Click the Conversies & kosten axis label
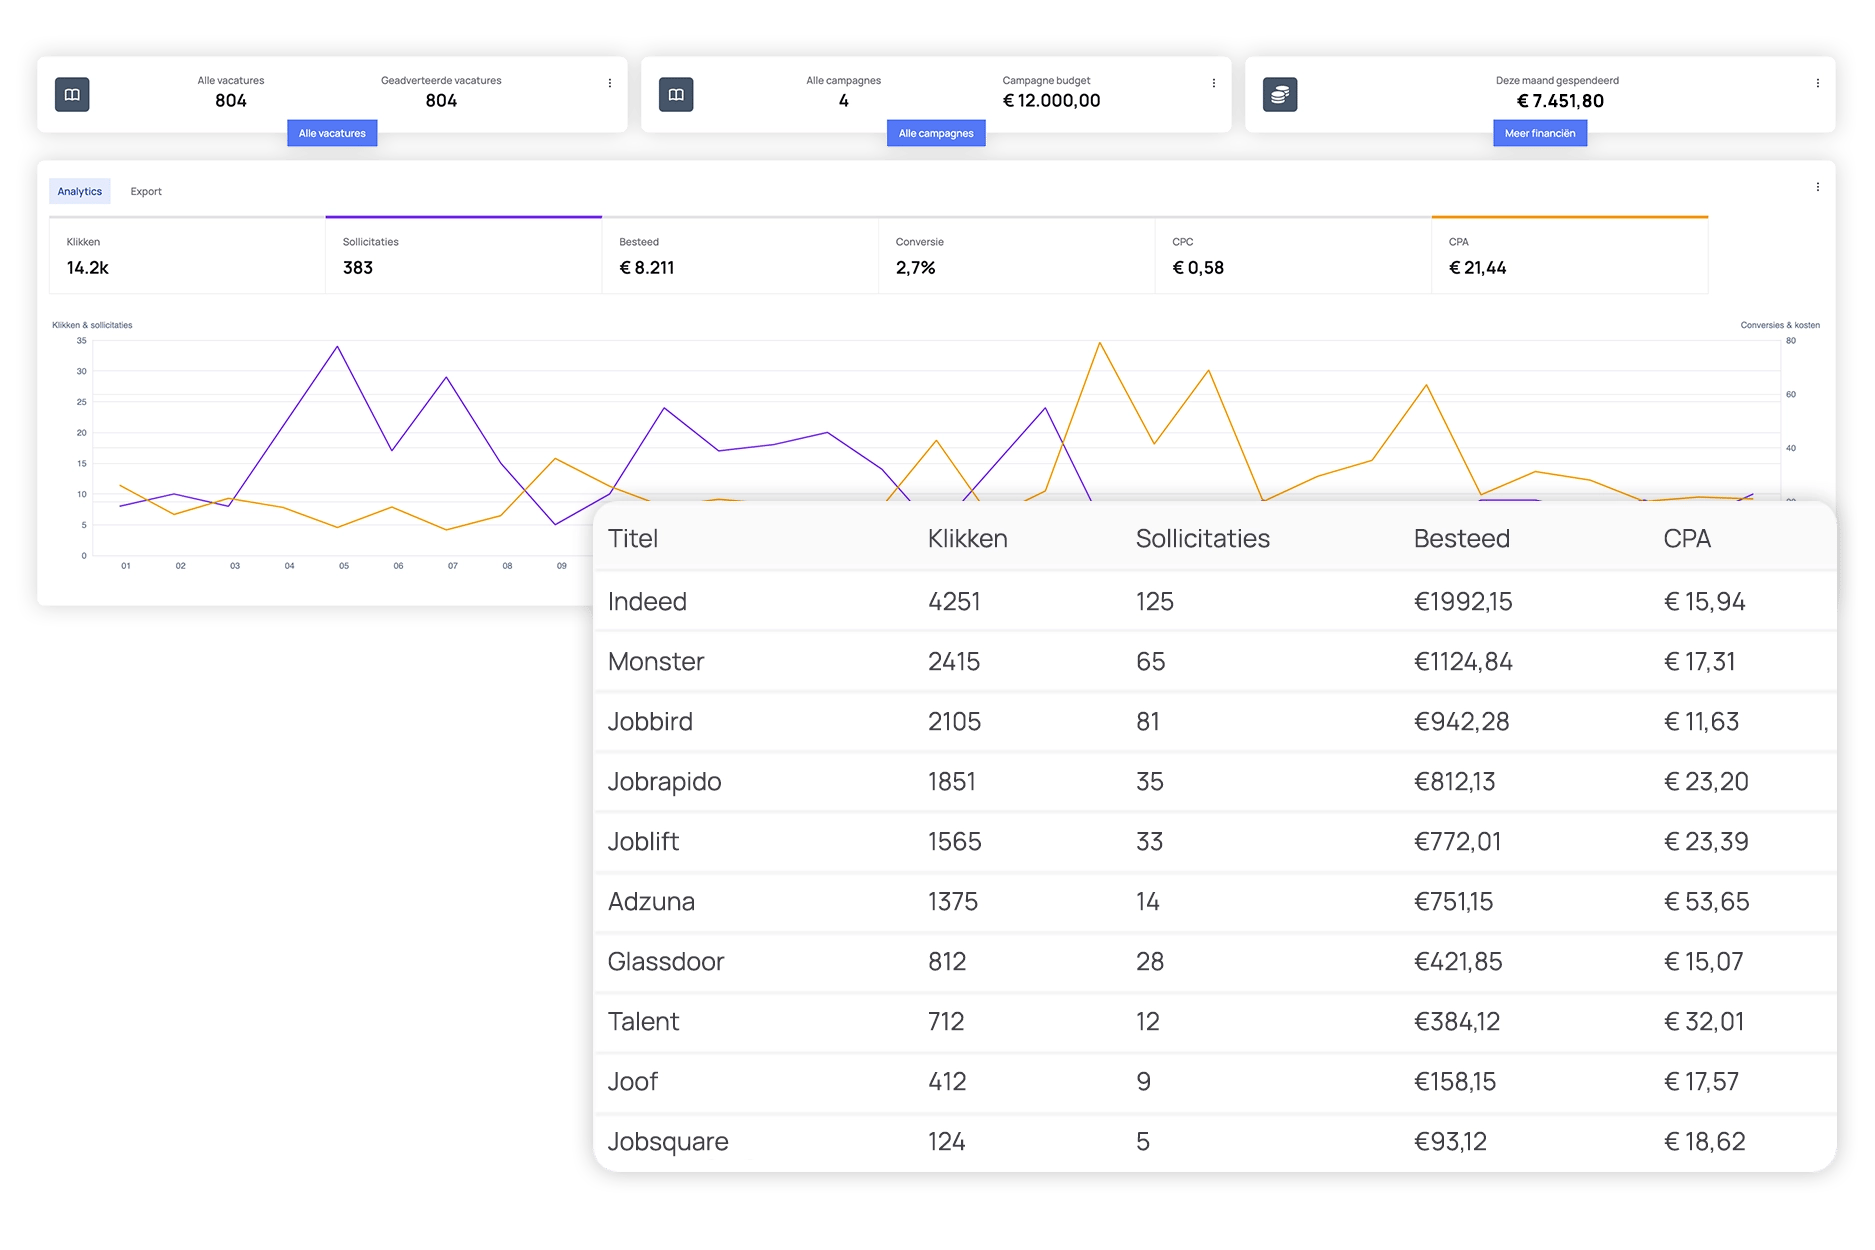 click(1780, 325)
